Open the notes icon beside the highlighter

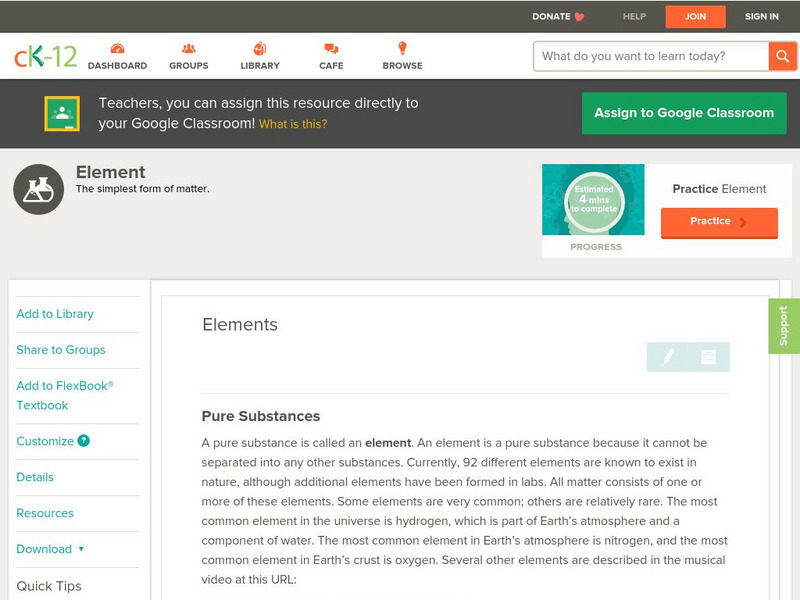707,356
